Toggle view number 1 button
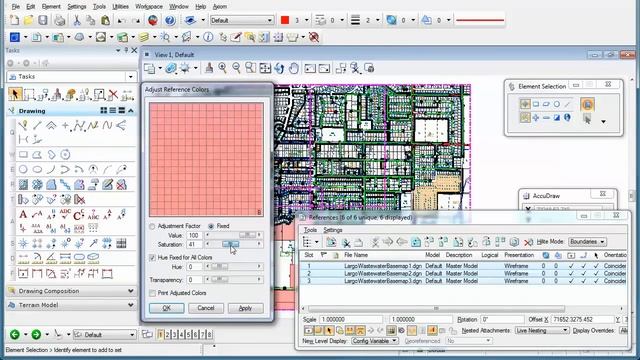 click(x=160, y=335)
